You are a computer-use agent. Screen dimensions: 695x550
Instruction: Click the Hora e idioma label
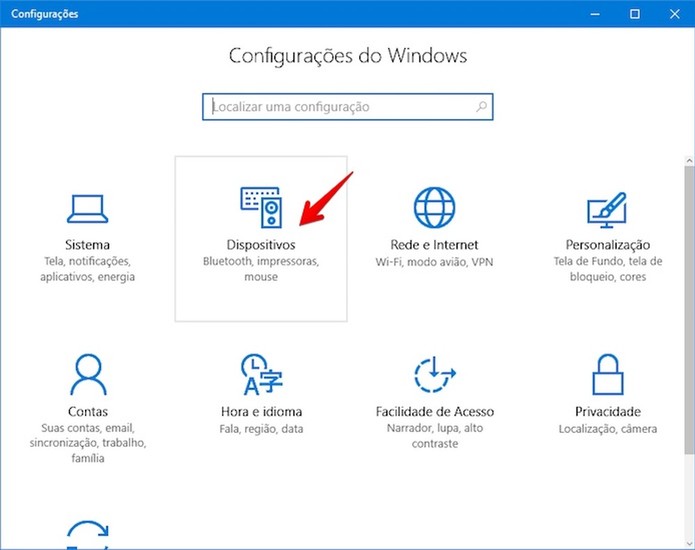point(262,412)
